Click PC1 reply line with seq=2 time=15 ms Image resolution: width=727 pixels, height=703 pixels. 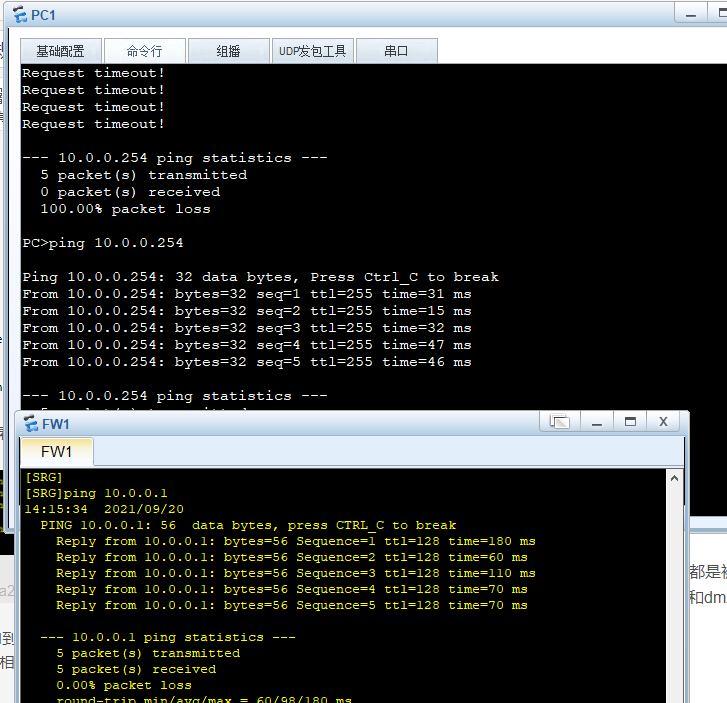coord(247,311)
